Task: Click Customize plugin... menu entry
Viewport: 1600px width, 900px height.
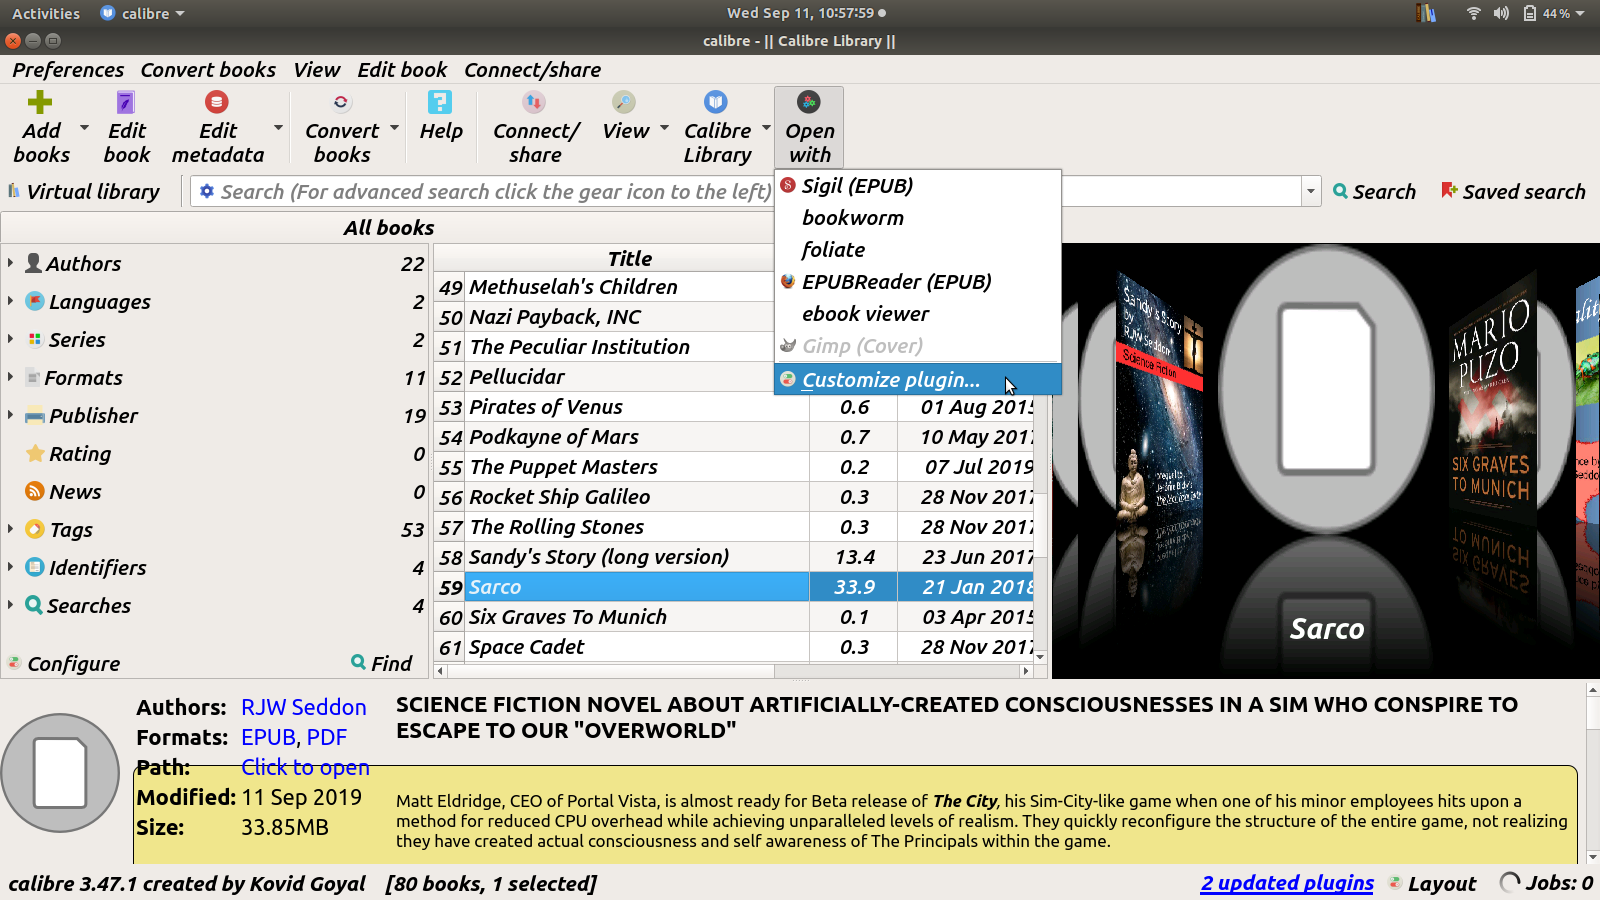Action: (917, 380)
